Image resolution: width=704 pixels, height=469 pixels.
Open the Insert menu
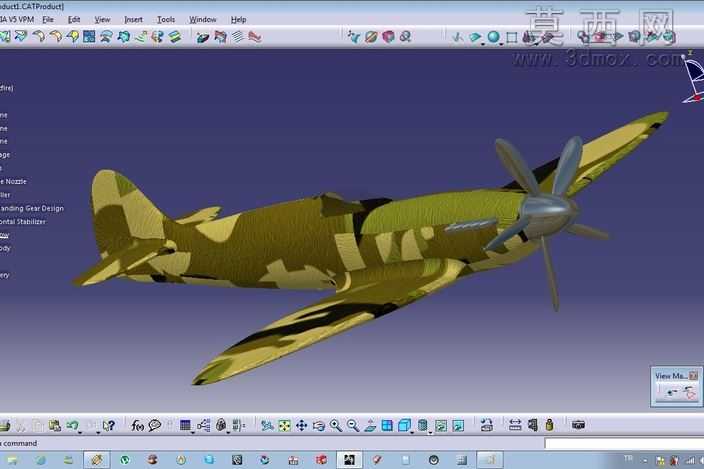point(133,20)
